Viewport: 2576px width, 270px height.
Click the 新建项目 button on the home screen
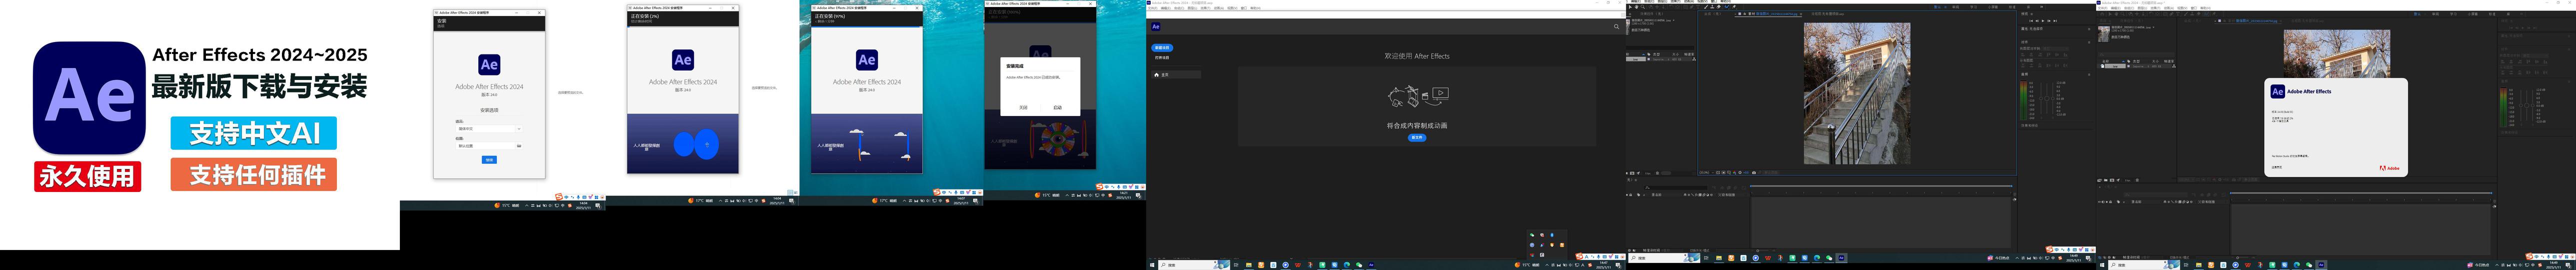pos(1162,48)
